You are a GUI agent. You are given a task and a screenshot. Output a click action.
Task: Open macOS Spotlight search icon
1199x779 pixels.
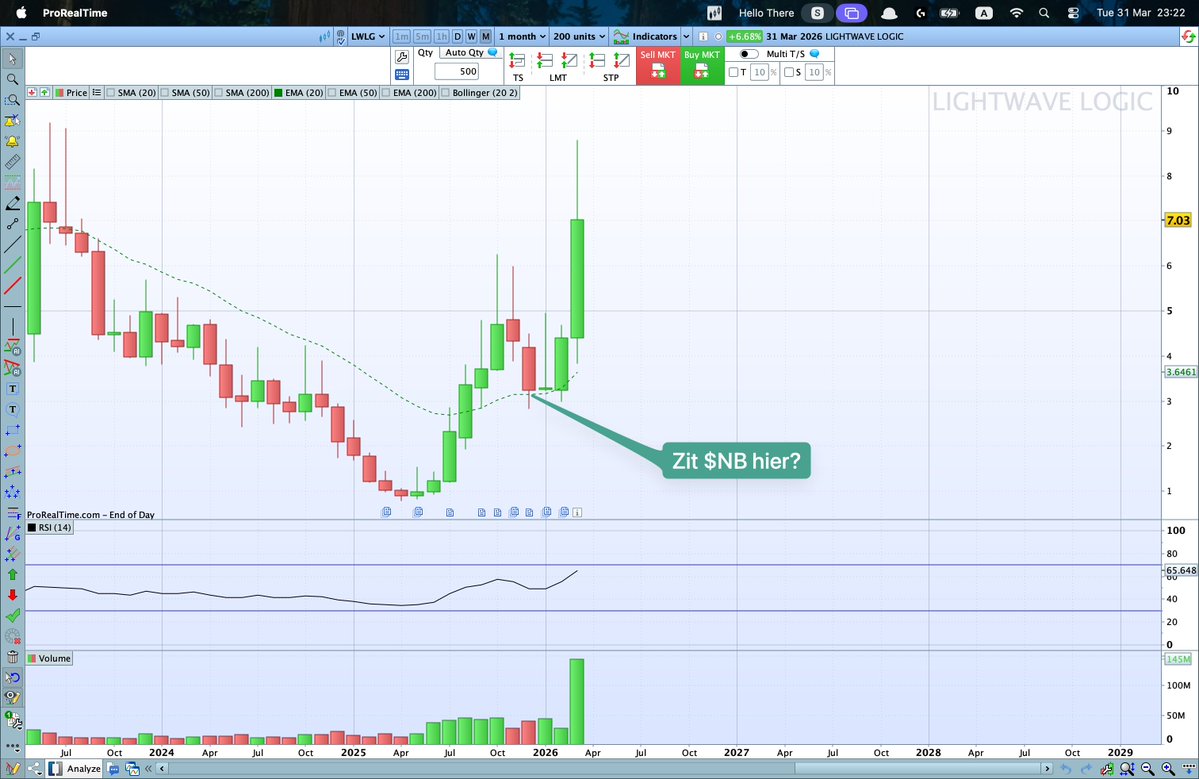tap(1044, 13)
